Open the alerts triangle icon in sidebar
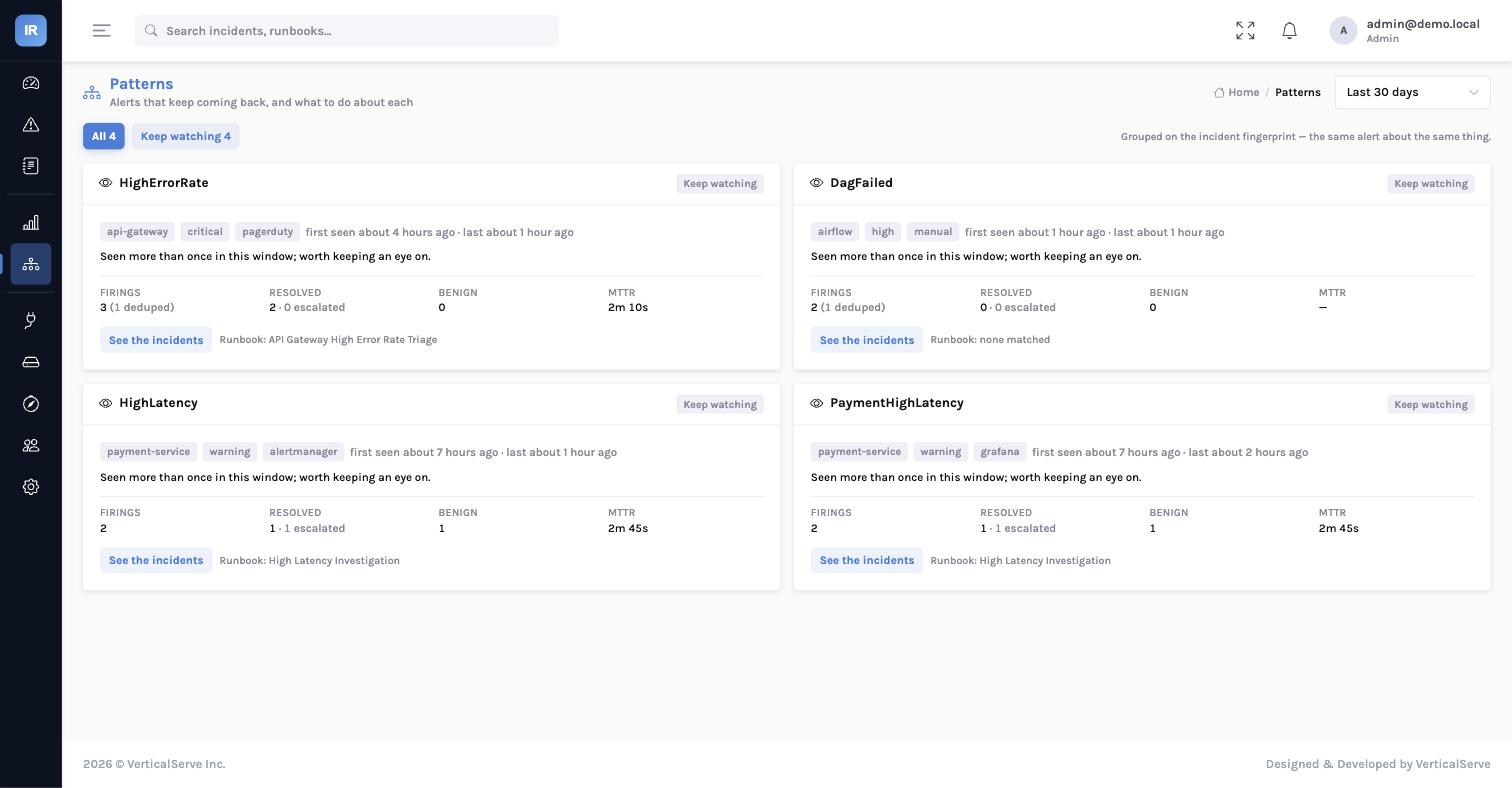Screen dimensions: 1512x788 coord(31,125)
